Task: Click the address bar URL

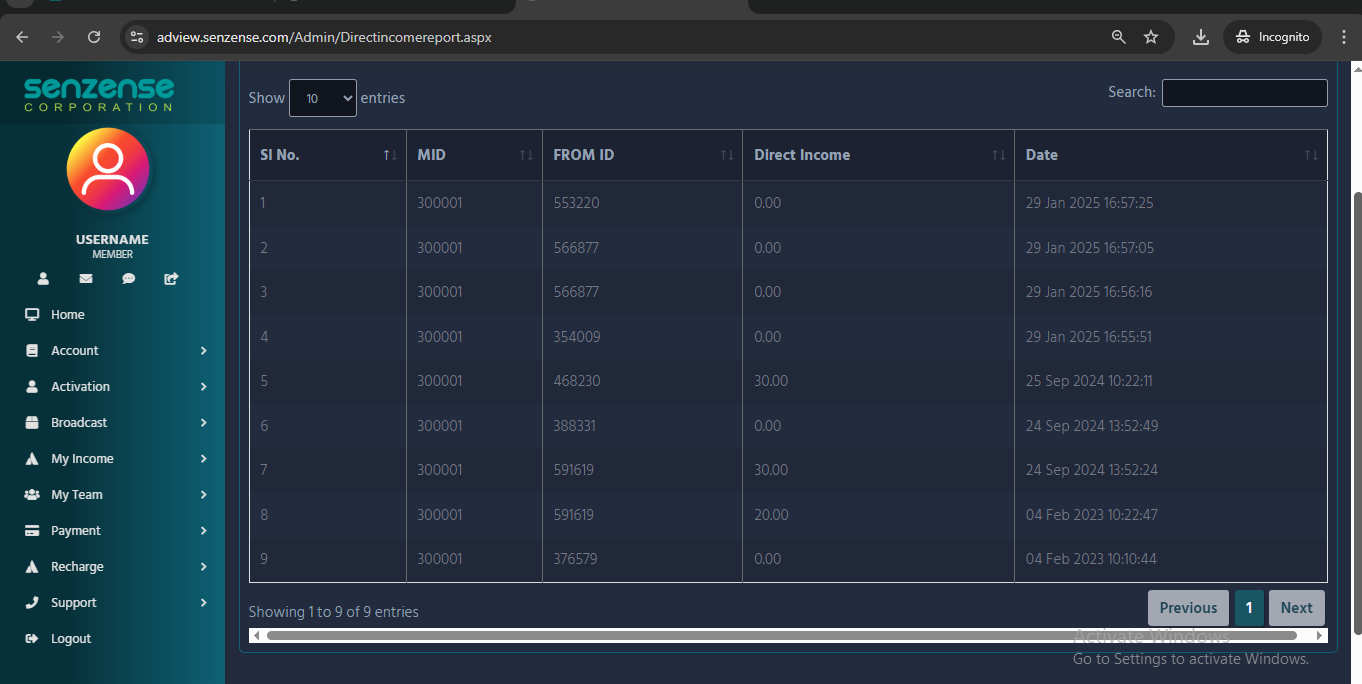Action: tap(324, 37)
